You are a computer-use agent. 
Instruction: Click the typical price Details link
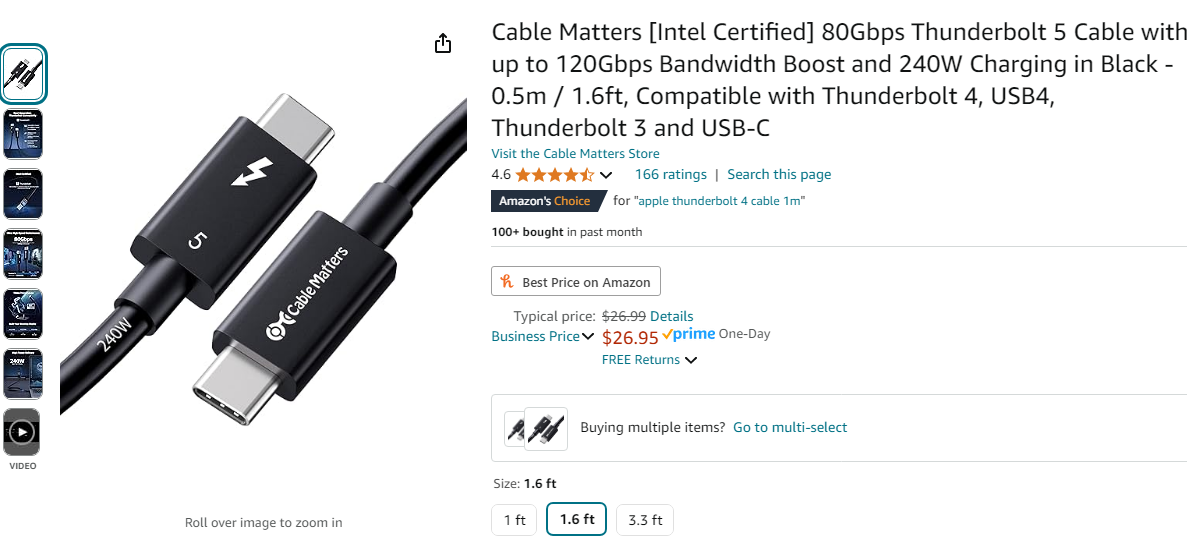click(671, 316)
